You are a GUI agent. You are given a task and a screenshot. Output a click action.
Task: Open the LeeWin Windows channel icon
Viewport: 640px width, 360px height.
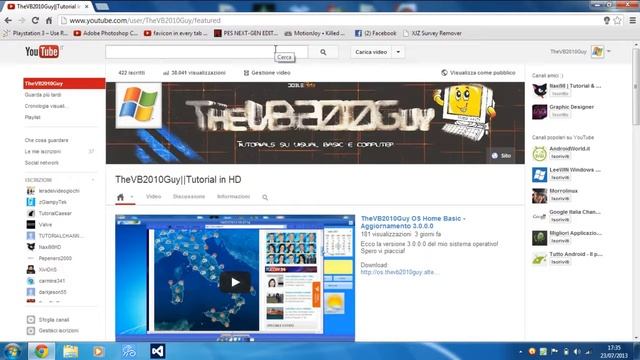coord(539,175)
